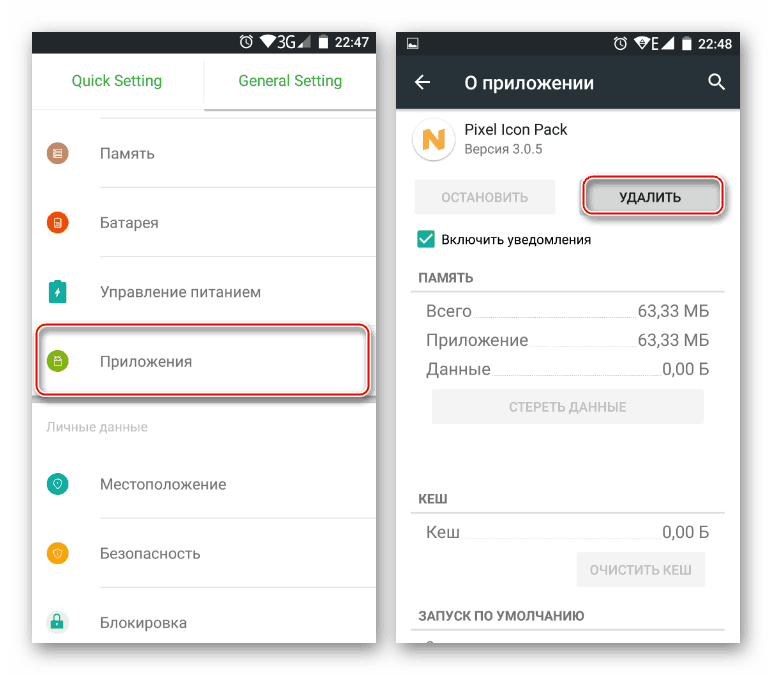Select the Приложение 63,33 МБ row

point(567,340)
